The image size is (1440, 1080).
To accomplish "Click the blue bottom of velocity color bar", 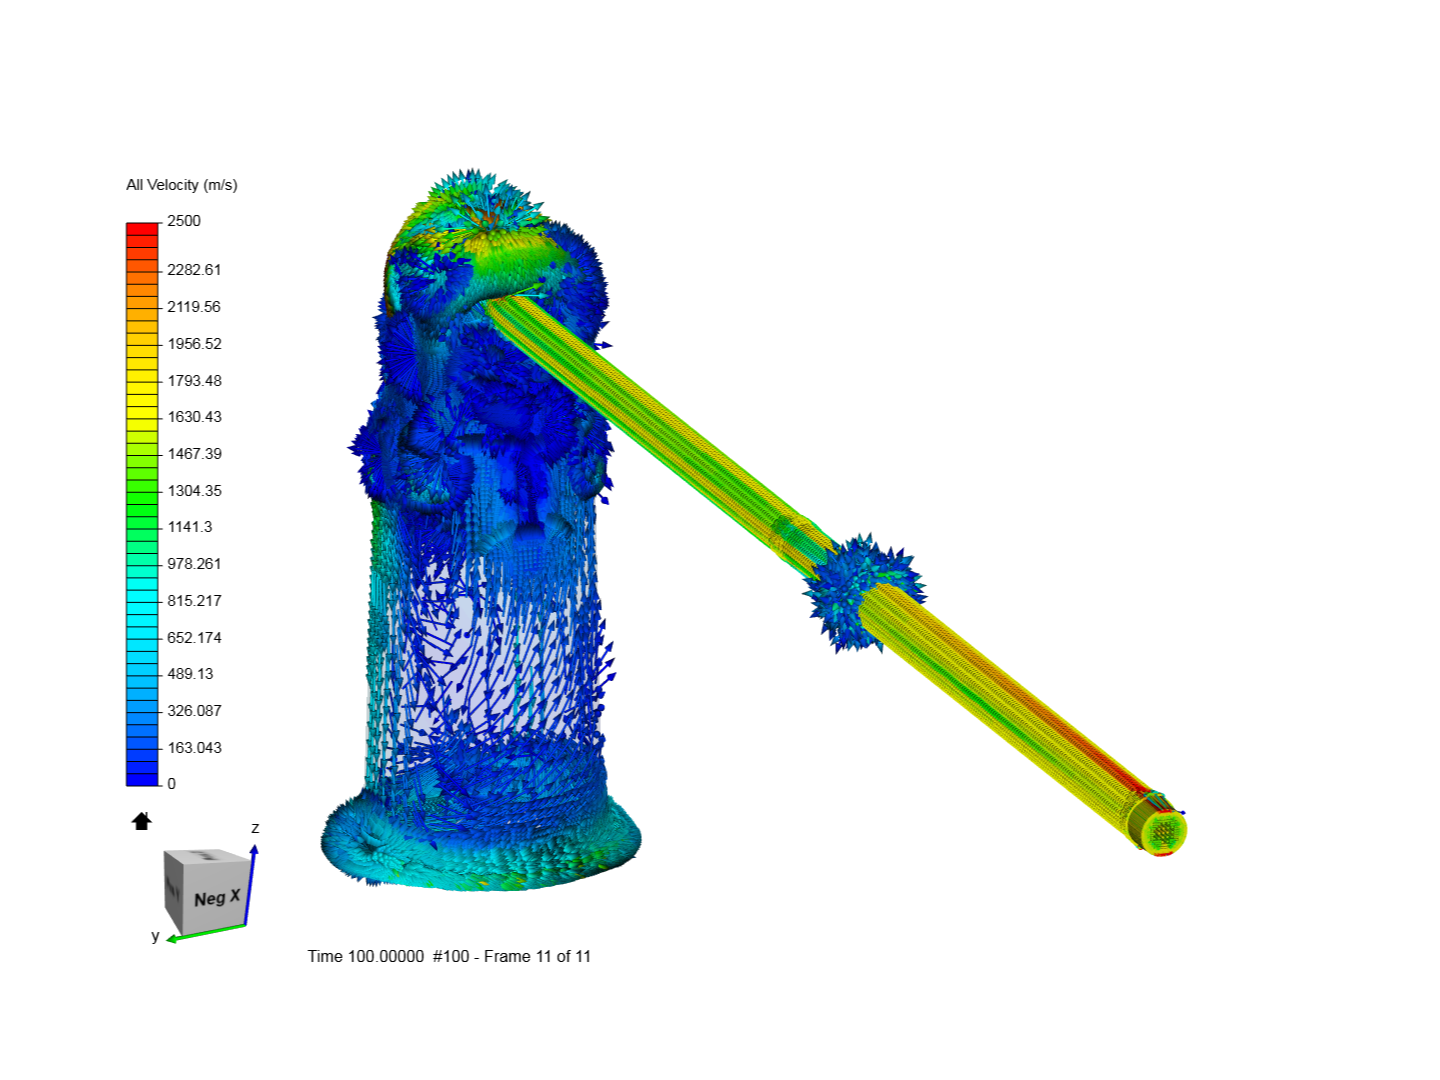I will tap(142, 778).
